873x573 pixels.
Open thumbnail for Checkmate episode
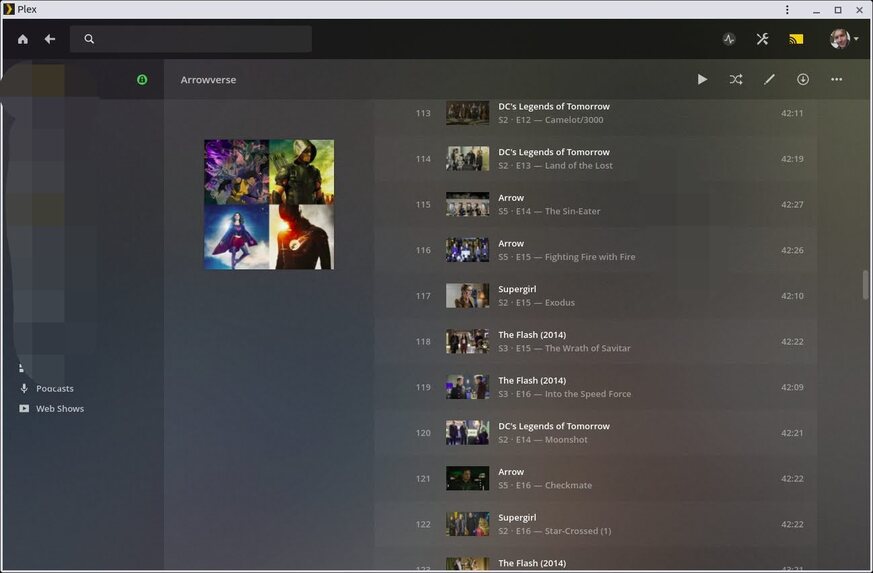(468, 478)
